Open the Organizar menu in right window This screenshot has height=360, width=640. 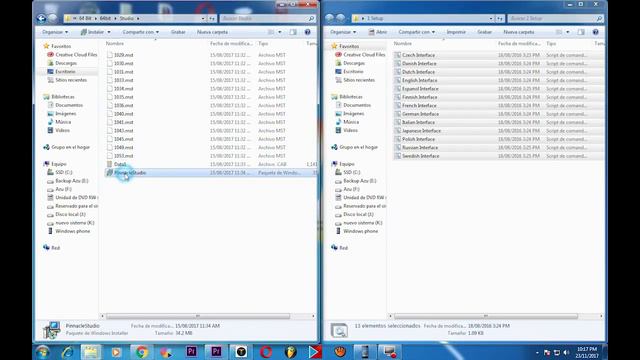point(343,32)
